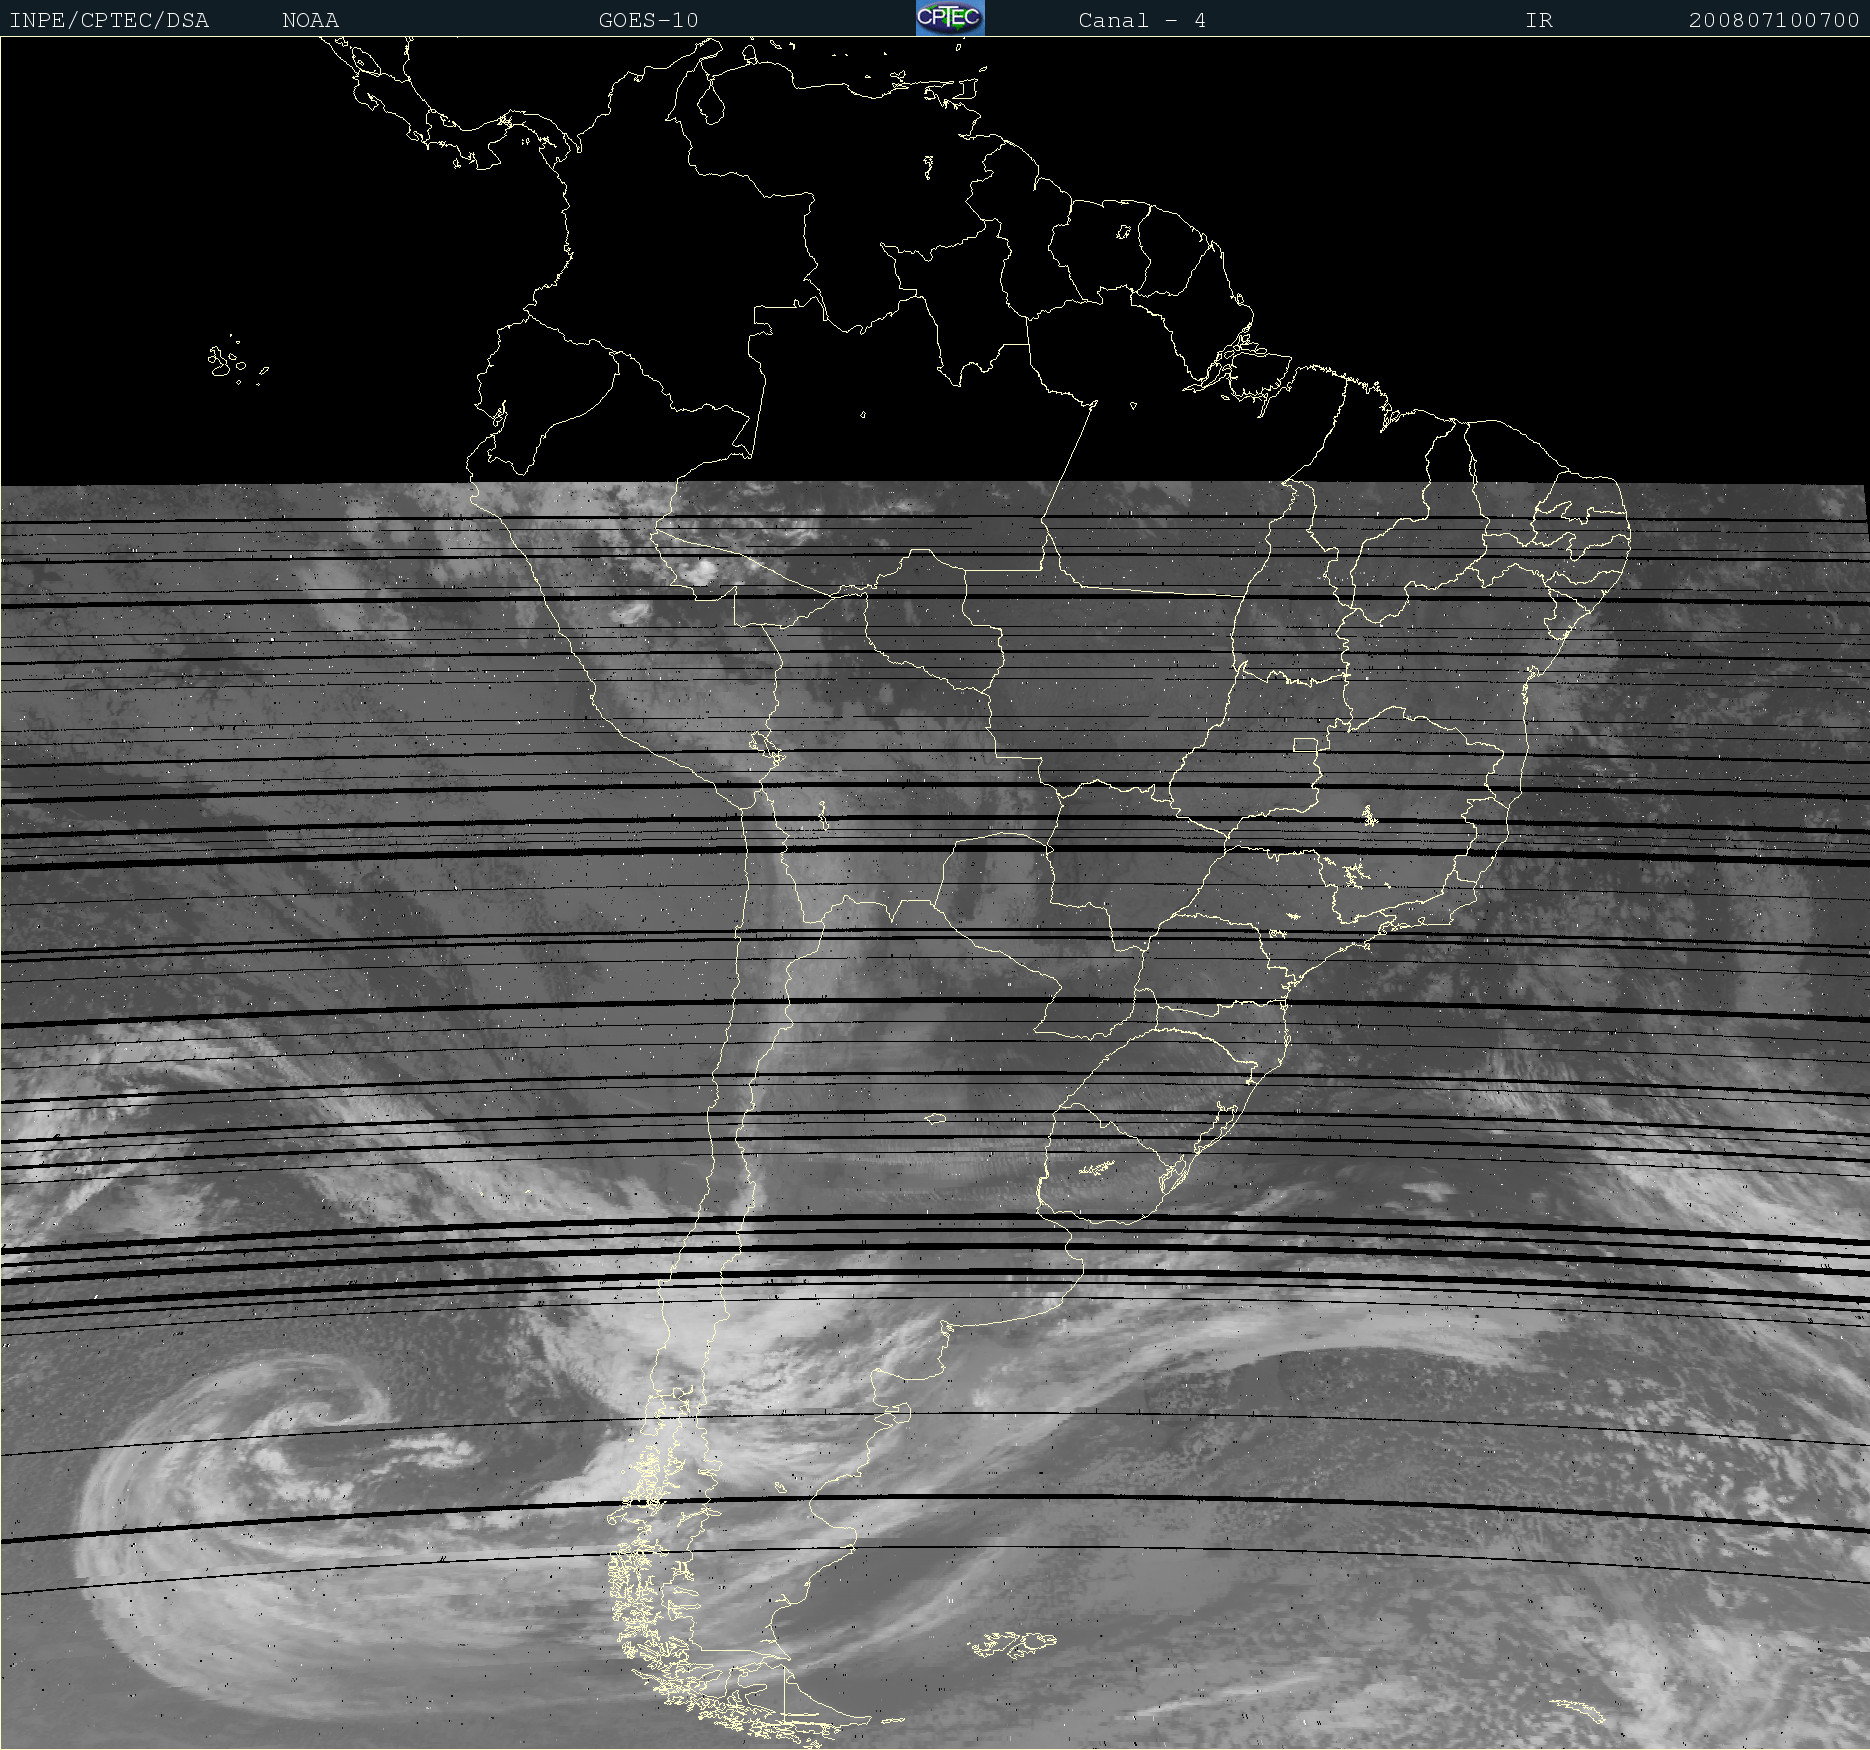Click the Distrito Federal rectangle in Brazil
This screenshot has width=1870, height=1750.
pyautogui.click(x=1305, y=744)
